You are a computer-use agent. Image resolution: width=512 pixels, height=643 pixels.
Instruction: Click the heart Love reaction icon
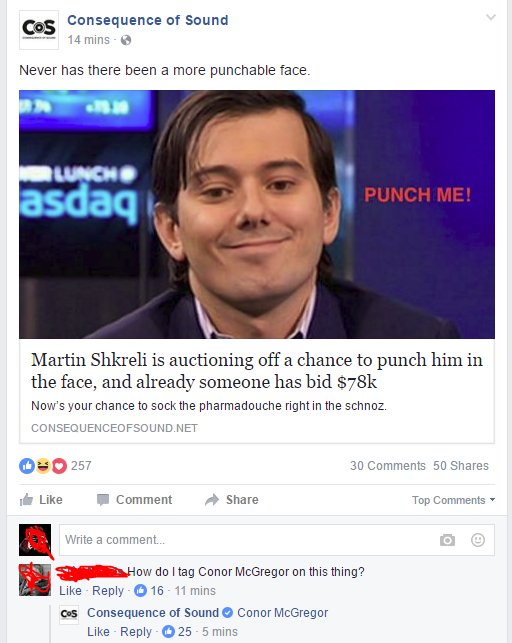[59, 466]
